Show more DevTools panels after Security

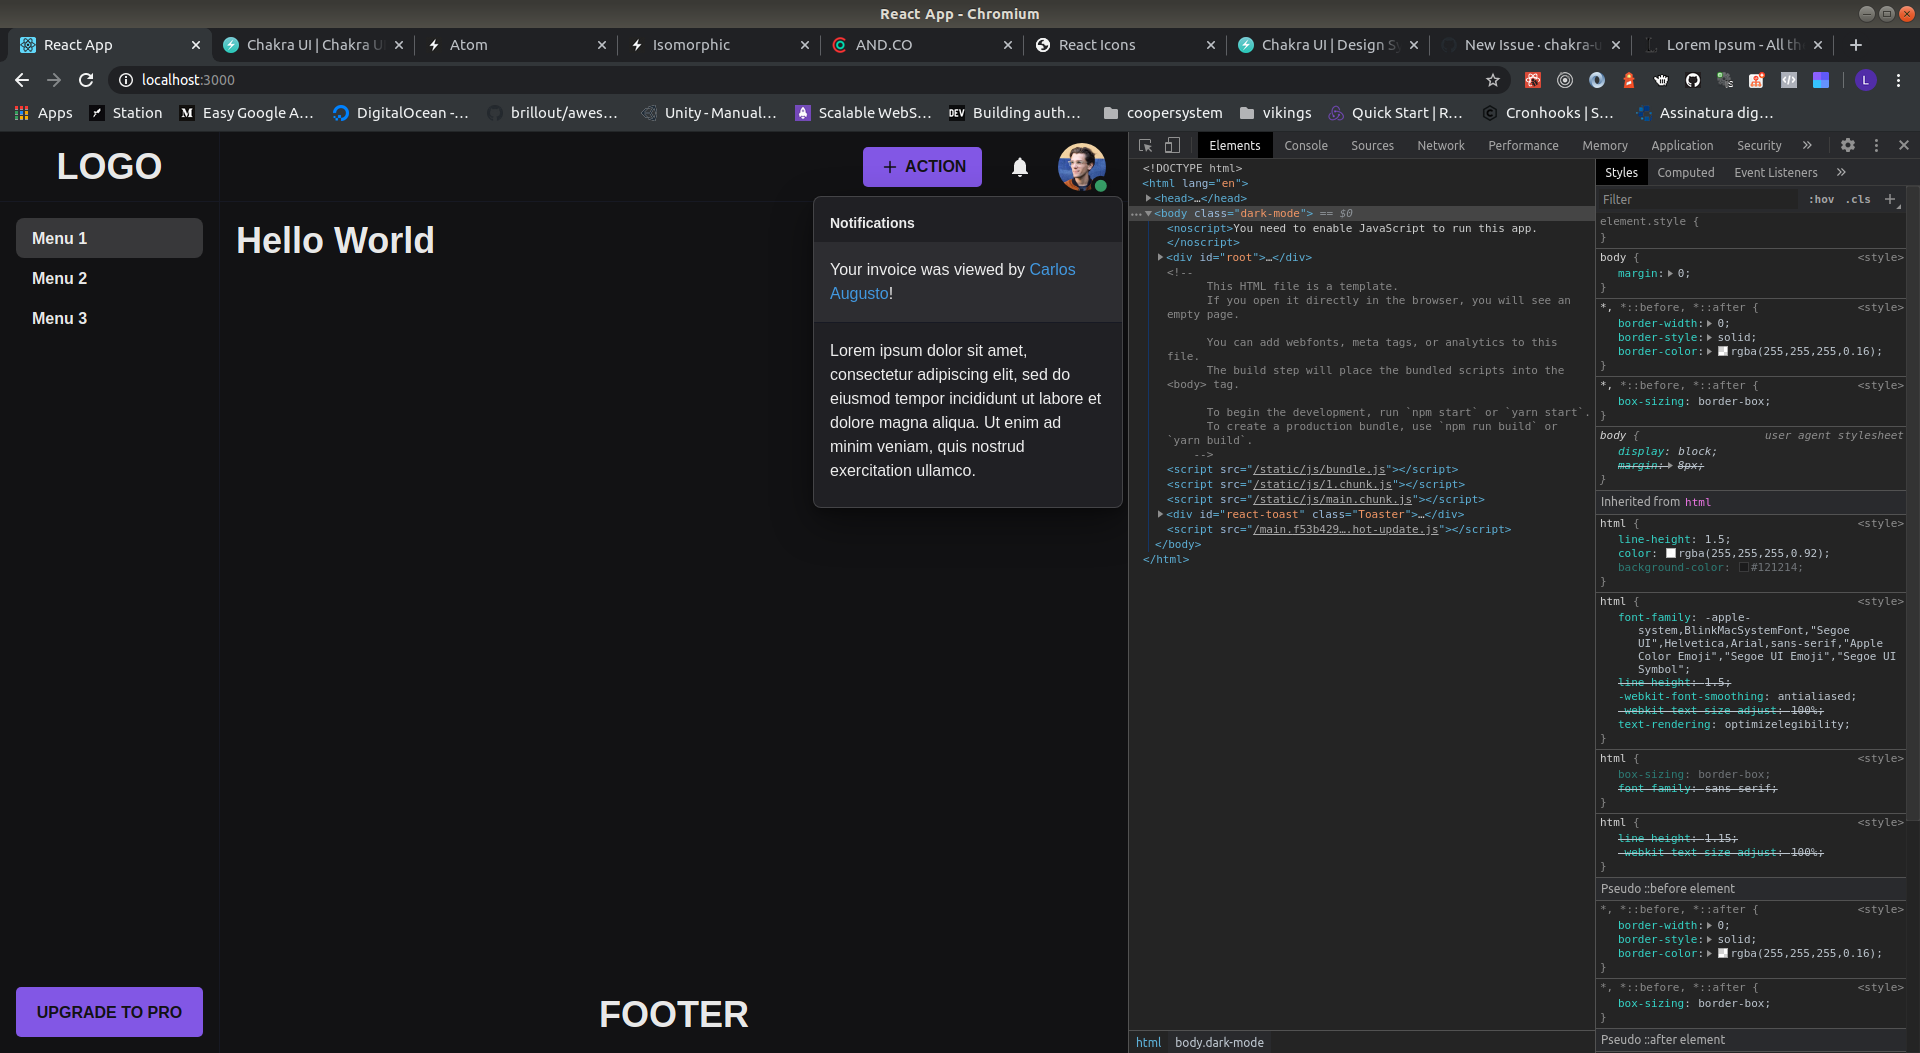[1807, 145]
